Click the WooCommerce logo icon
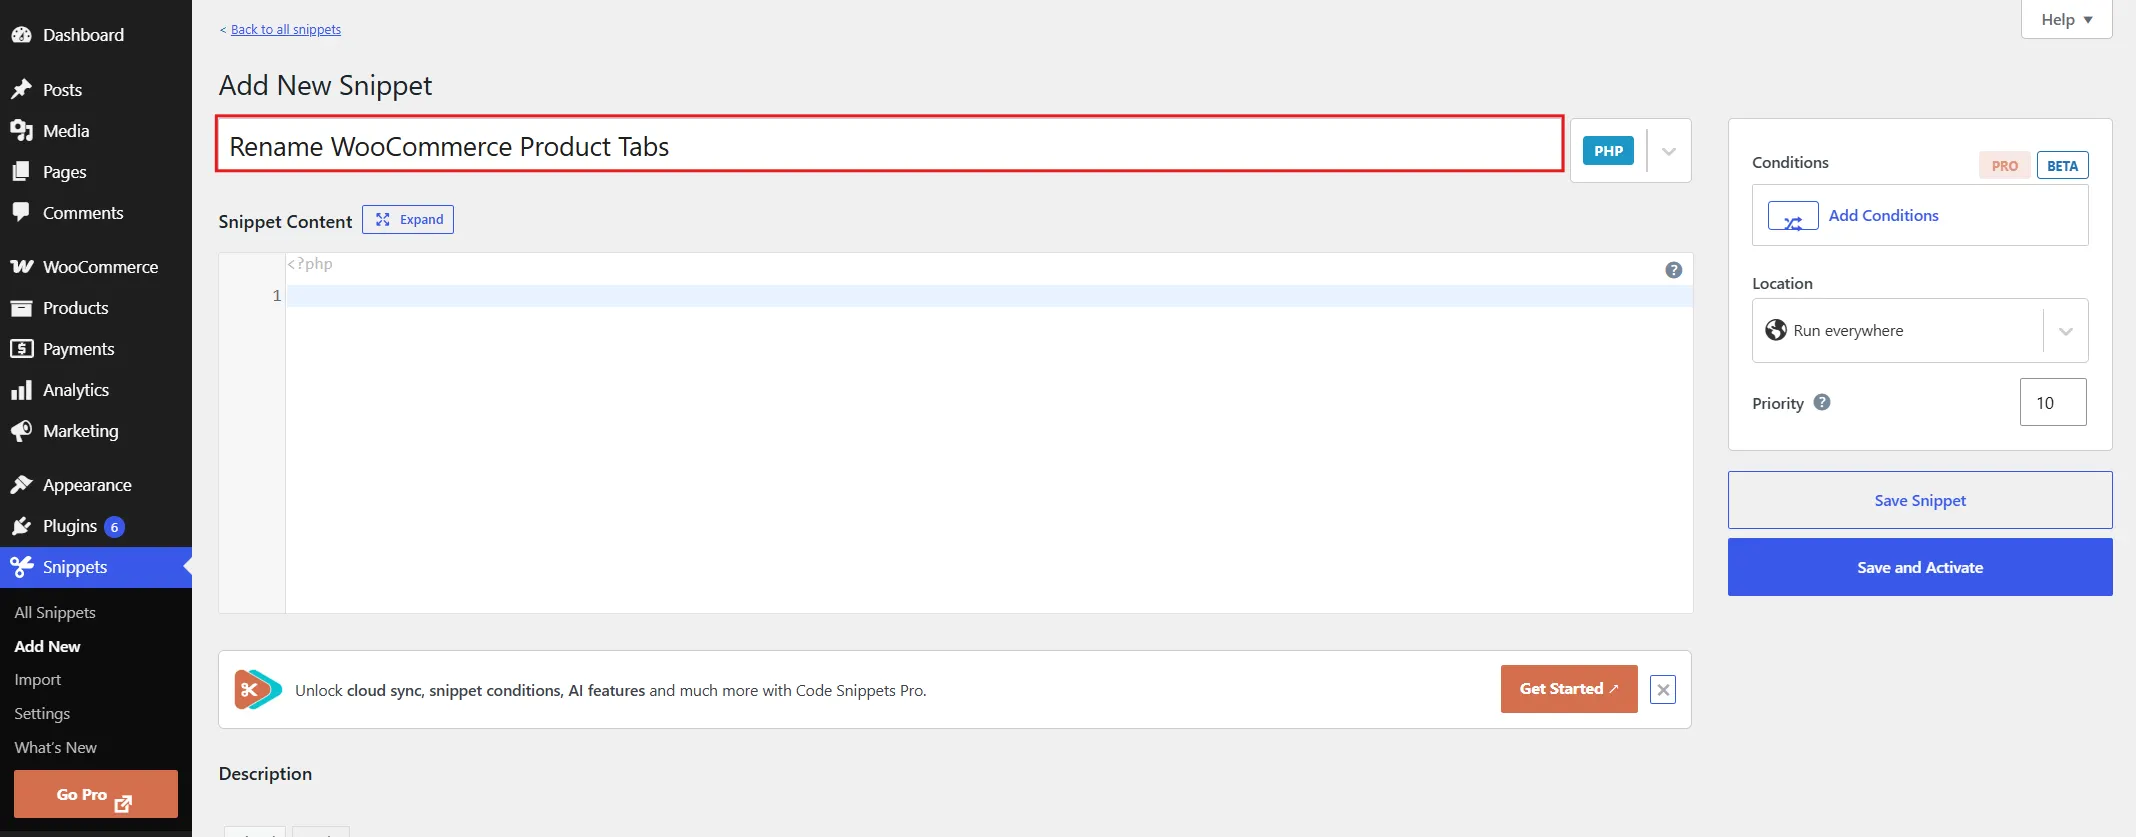The height and width of the screenshot is (837, 2136). 21,267
